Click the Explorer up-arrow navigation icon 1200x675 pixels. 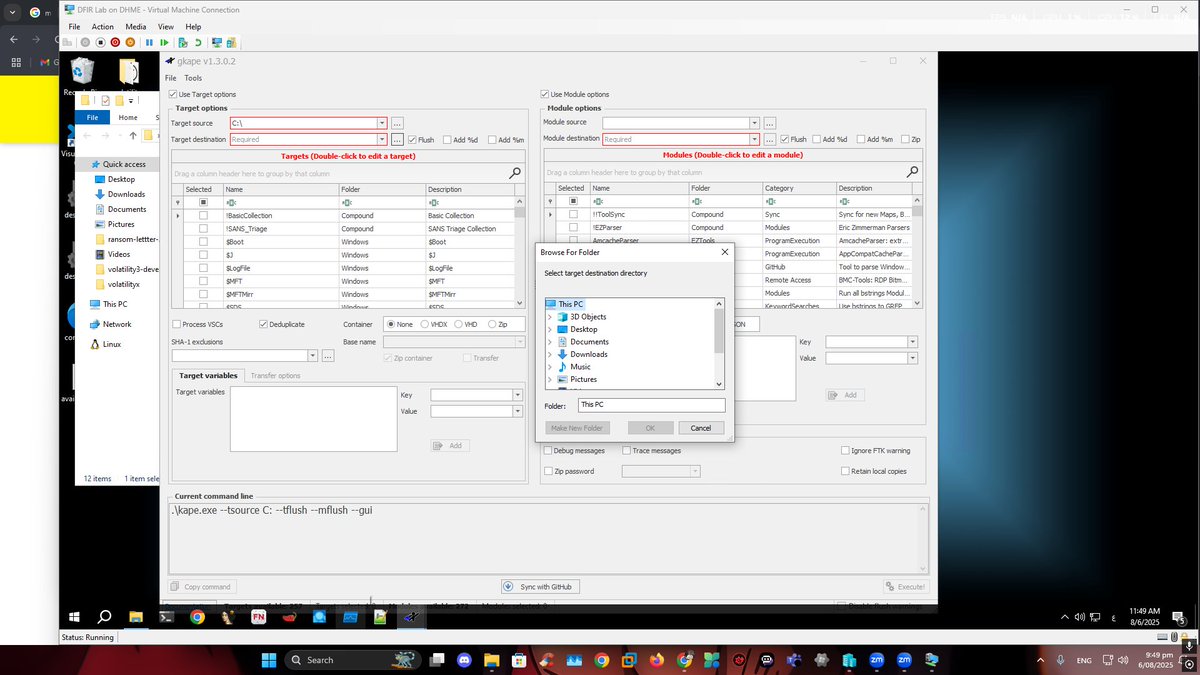click(x=132, y=135)
